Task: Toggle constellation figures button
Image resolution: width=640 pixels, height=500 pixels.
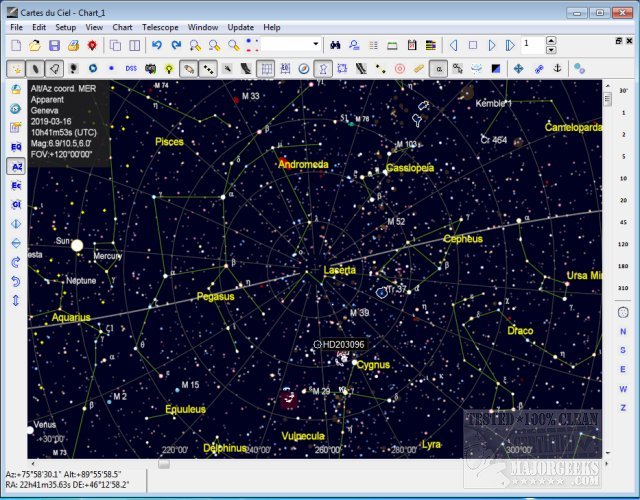Action: 323,69
